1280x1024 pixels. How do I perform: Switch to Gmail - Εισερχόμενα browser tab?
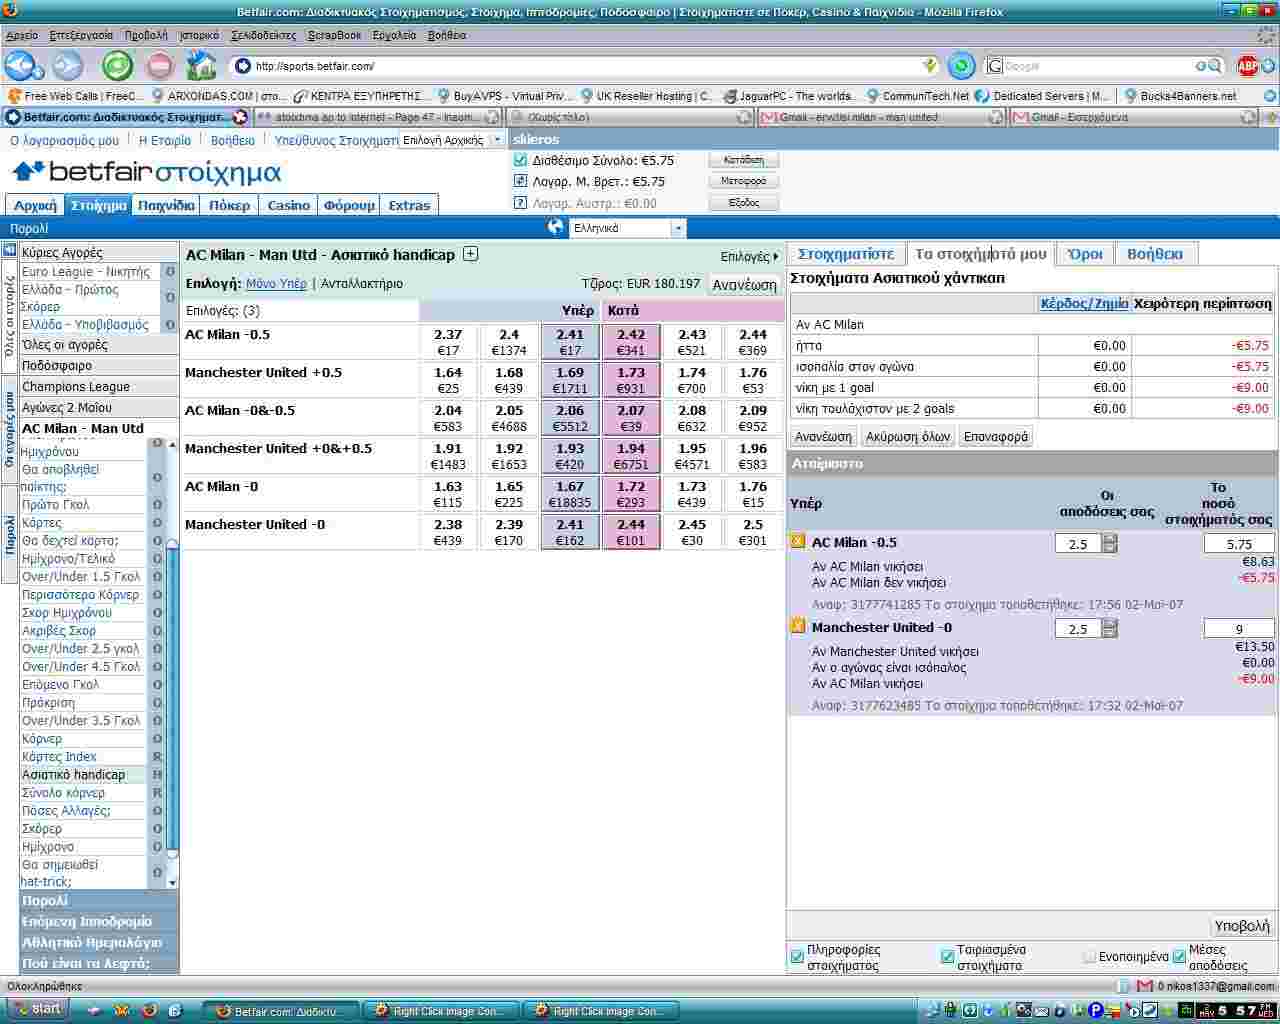click(x=1133, y=117)
